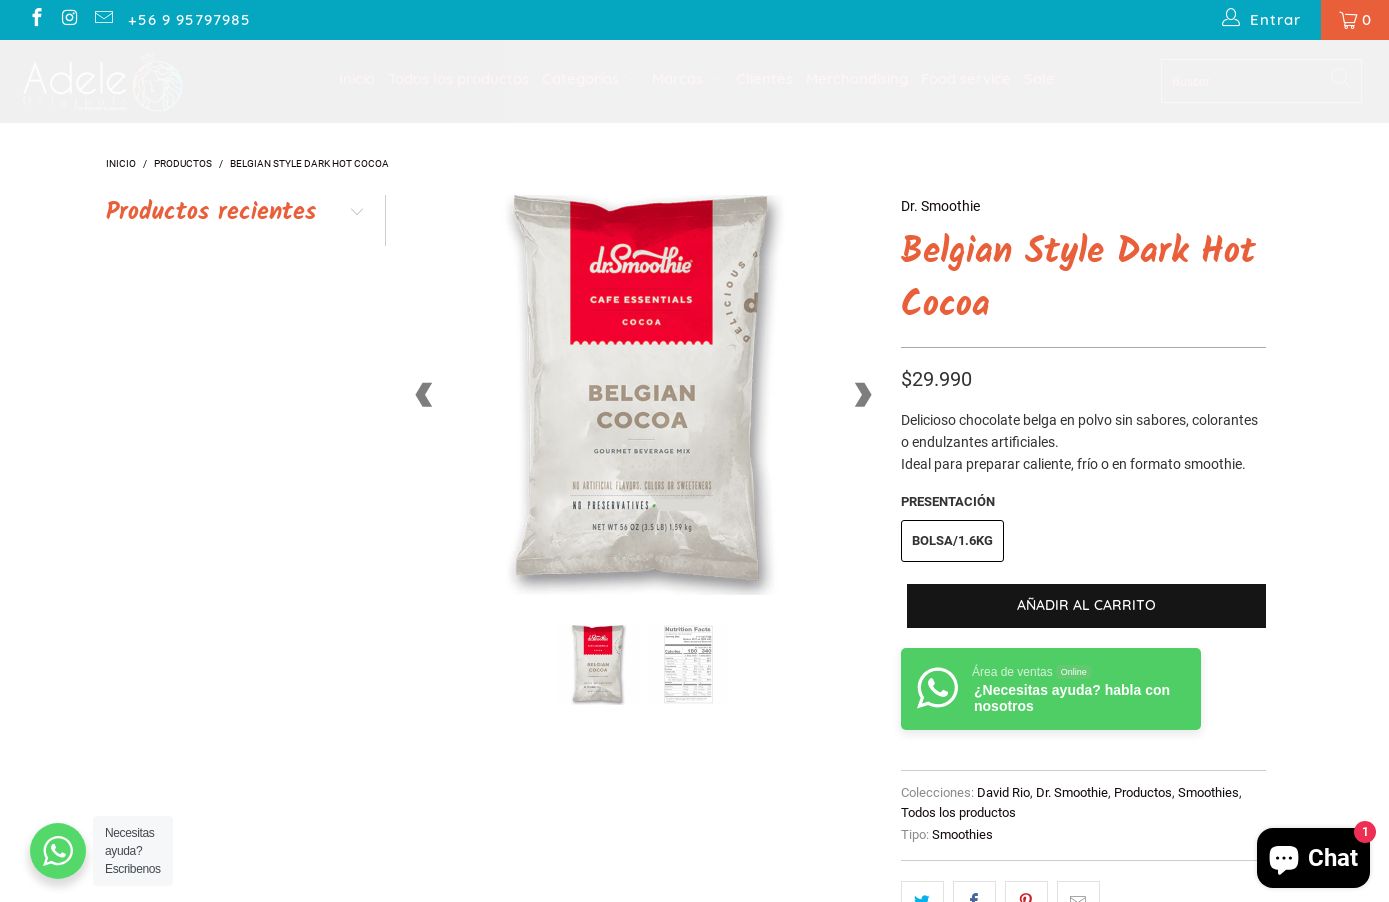Open the Dr. Smoothie brand link
The width and height of the screenshot is (1389, 902).
pos(940,206)
